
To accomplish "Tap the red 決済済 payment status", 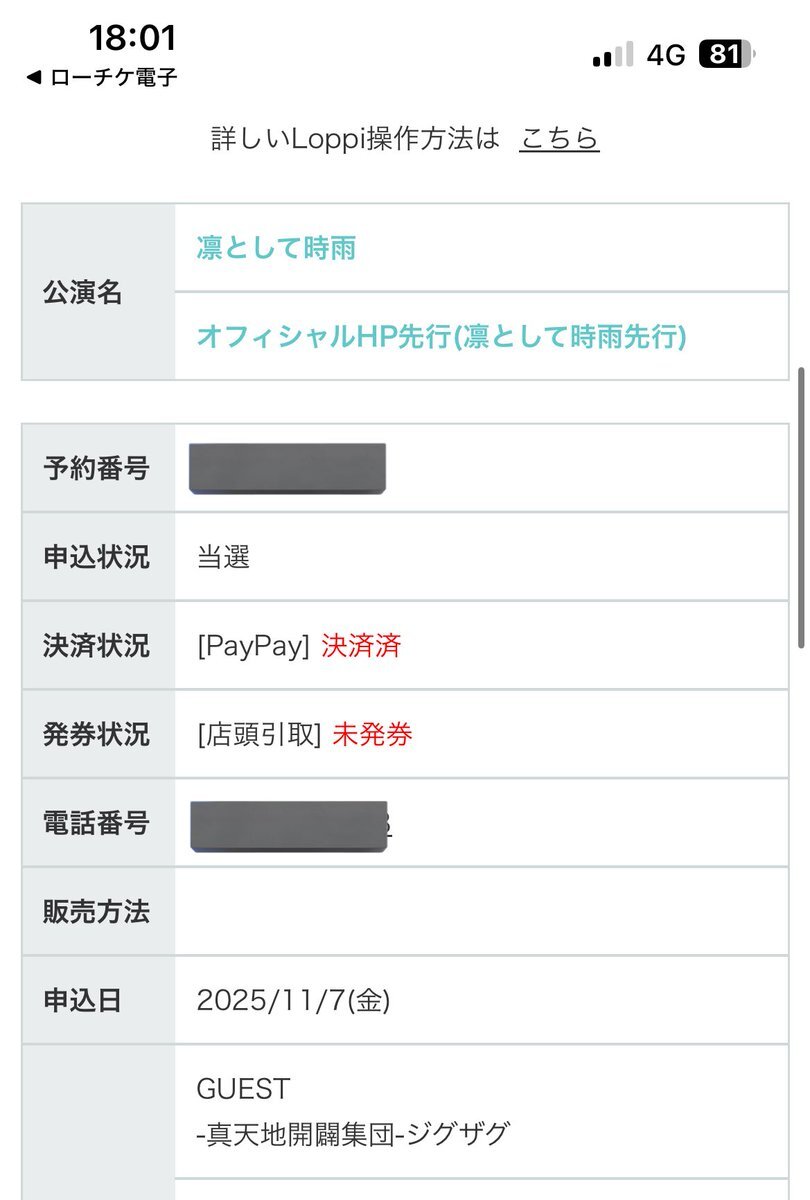I will pyautogui.click(x=361, y=646).
